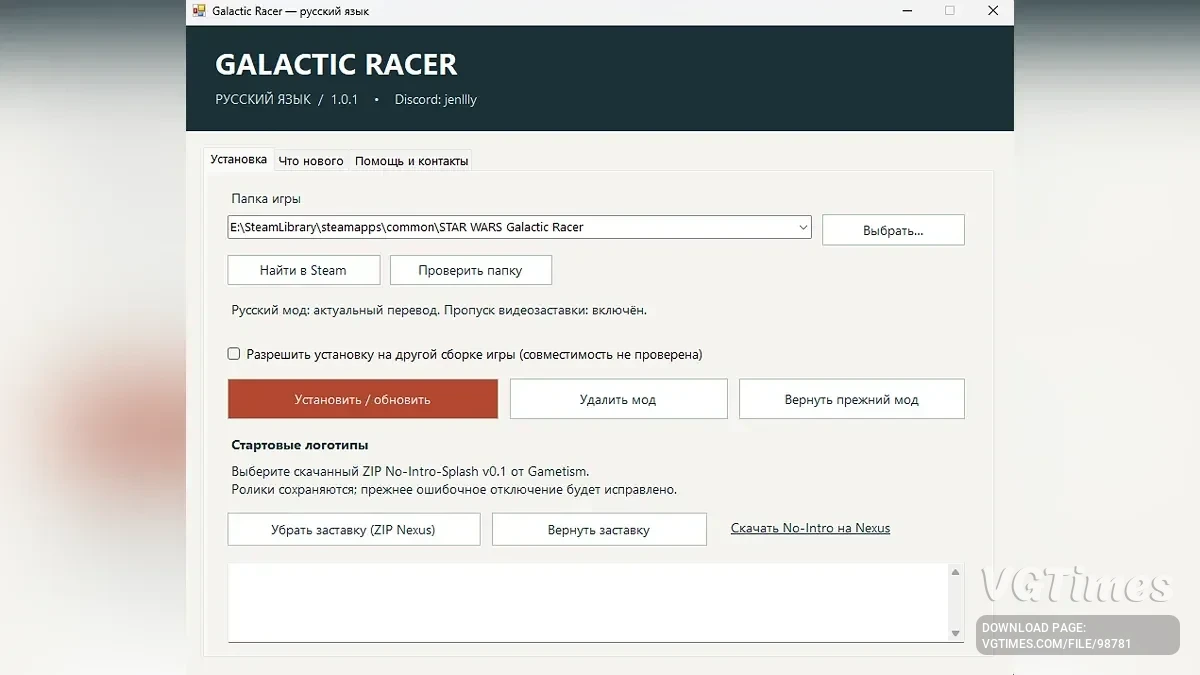This screenshot has height=675, width=1200.
Task: Open the Что нового tab
Action: (x=311, y=161)
